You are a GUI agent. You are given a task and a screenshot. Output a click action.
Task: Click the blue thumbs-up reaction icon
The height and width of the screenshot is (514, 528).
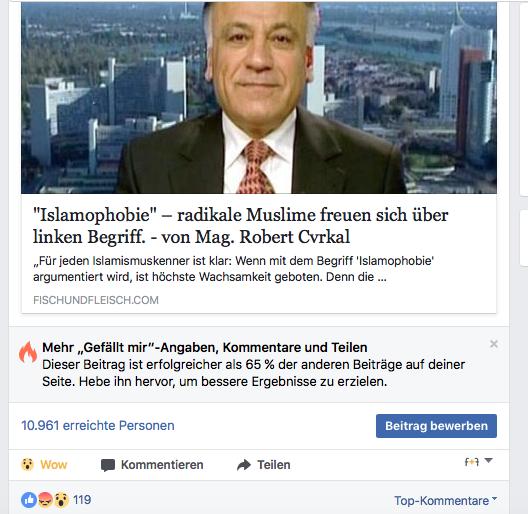pos(29,500)
